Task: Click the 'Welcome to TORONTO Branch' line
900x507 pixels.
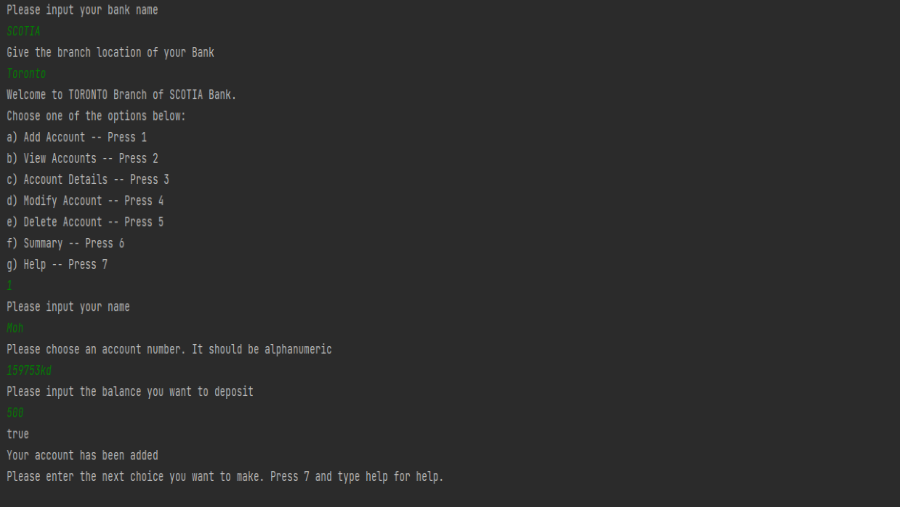Action: 121,95
